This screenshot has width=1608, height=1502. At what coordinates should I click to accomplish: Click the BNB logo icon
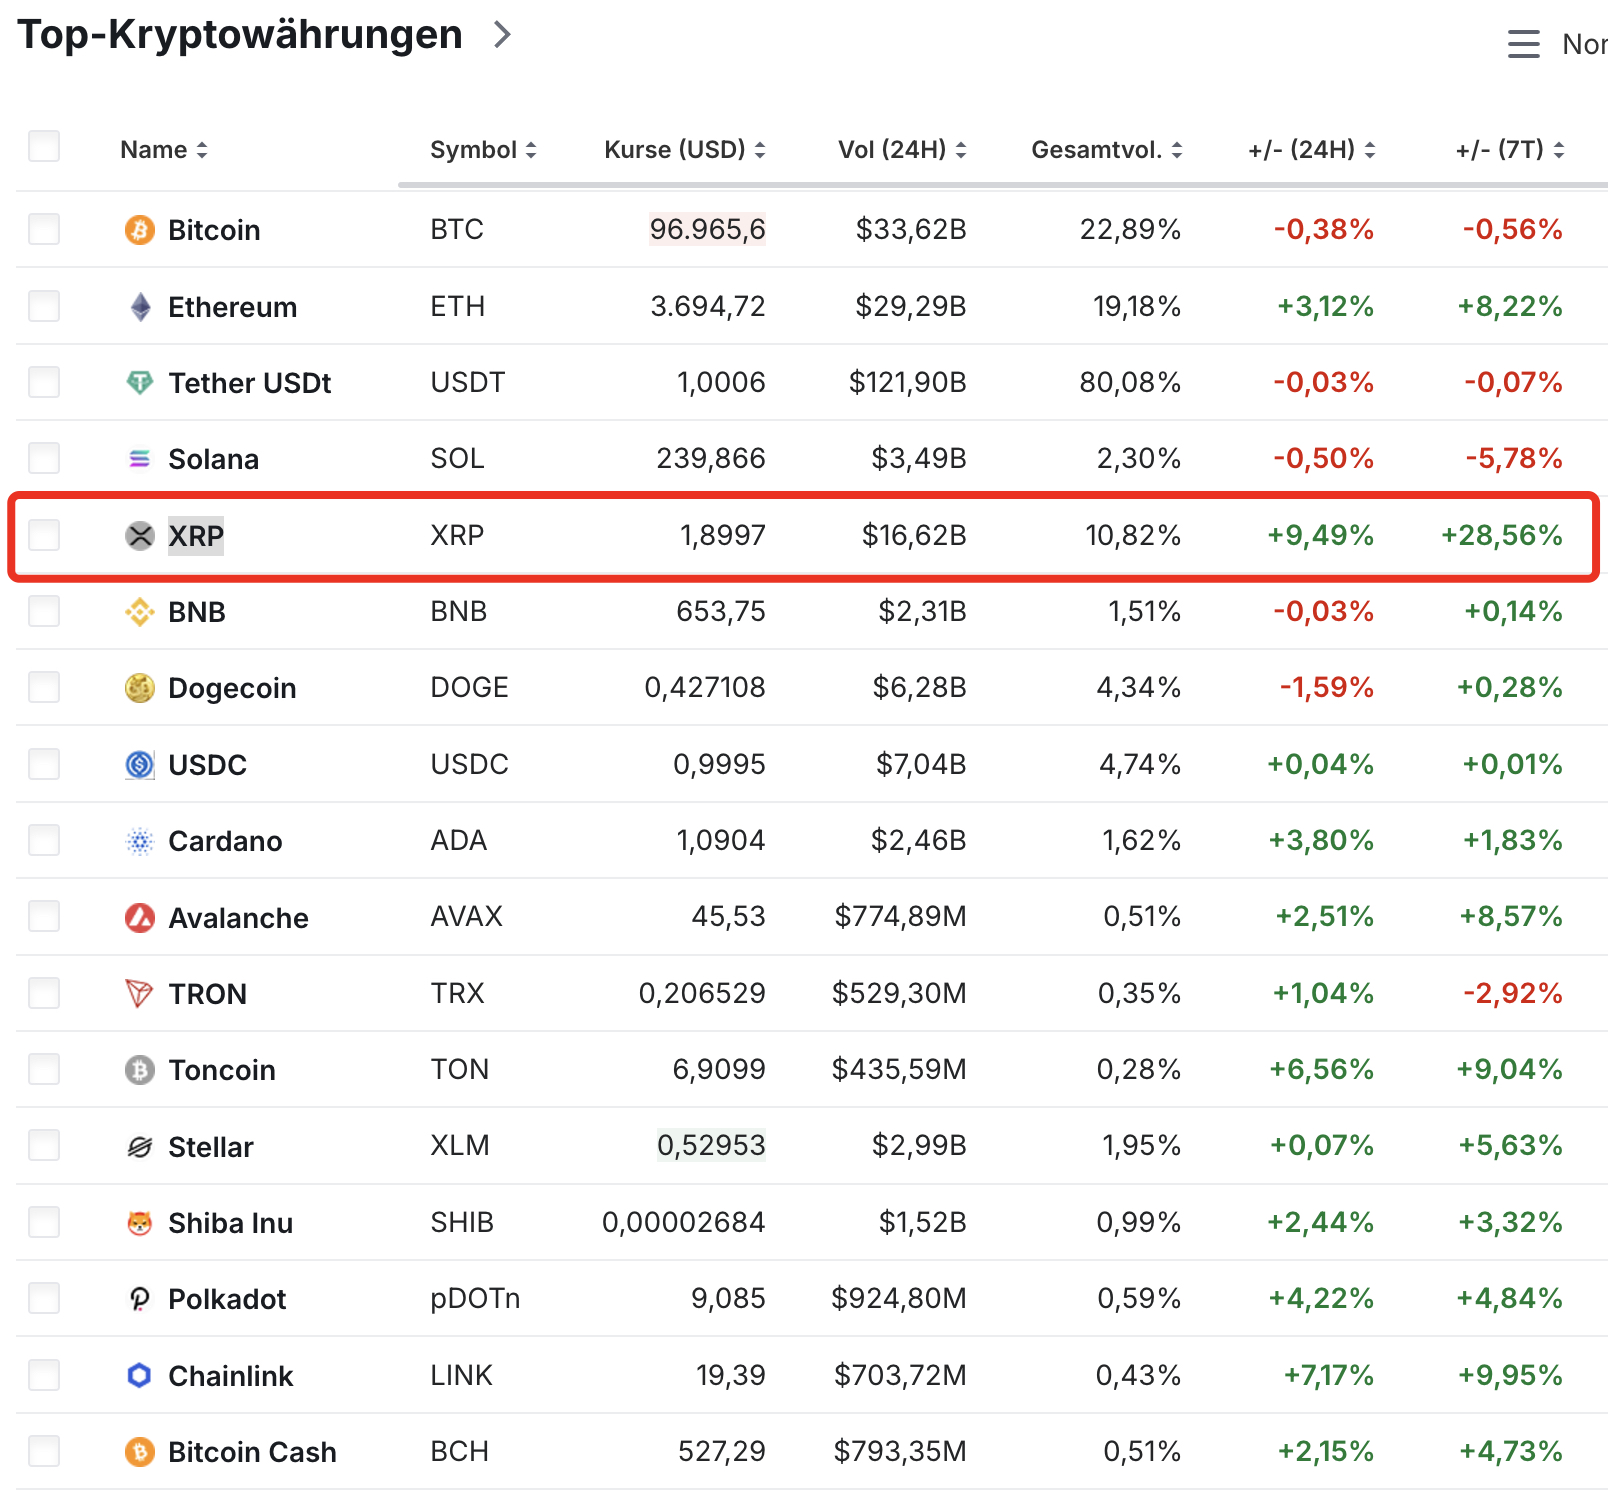click(140, 612)
